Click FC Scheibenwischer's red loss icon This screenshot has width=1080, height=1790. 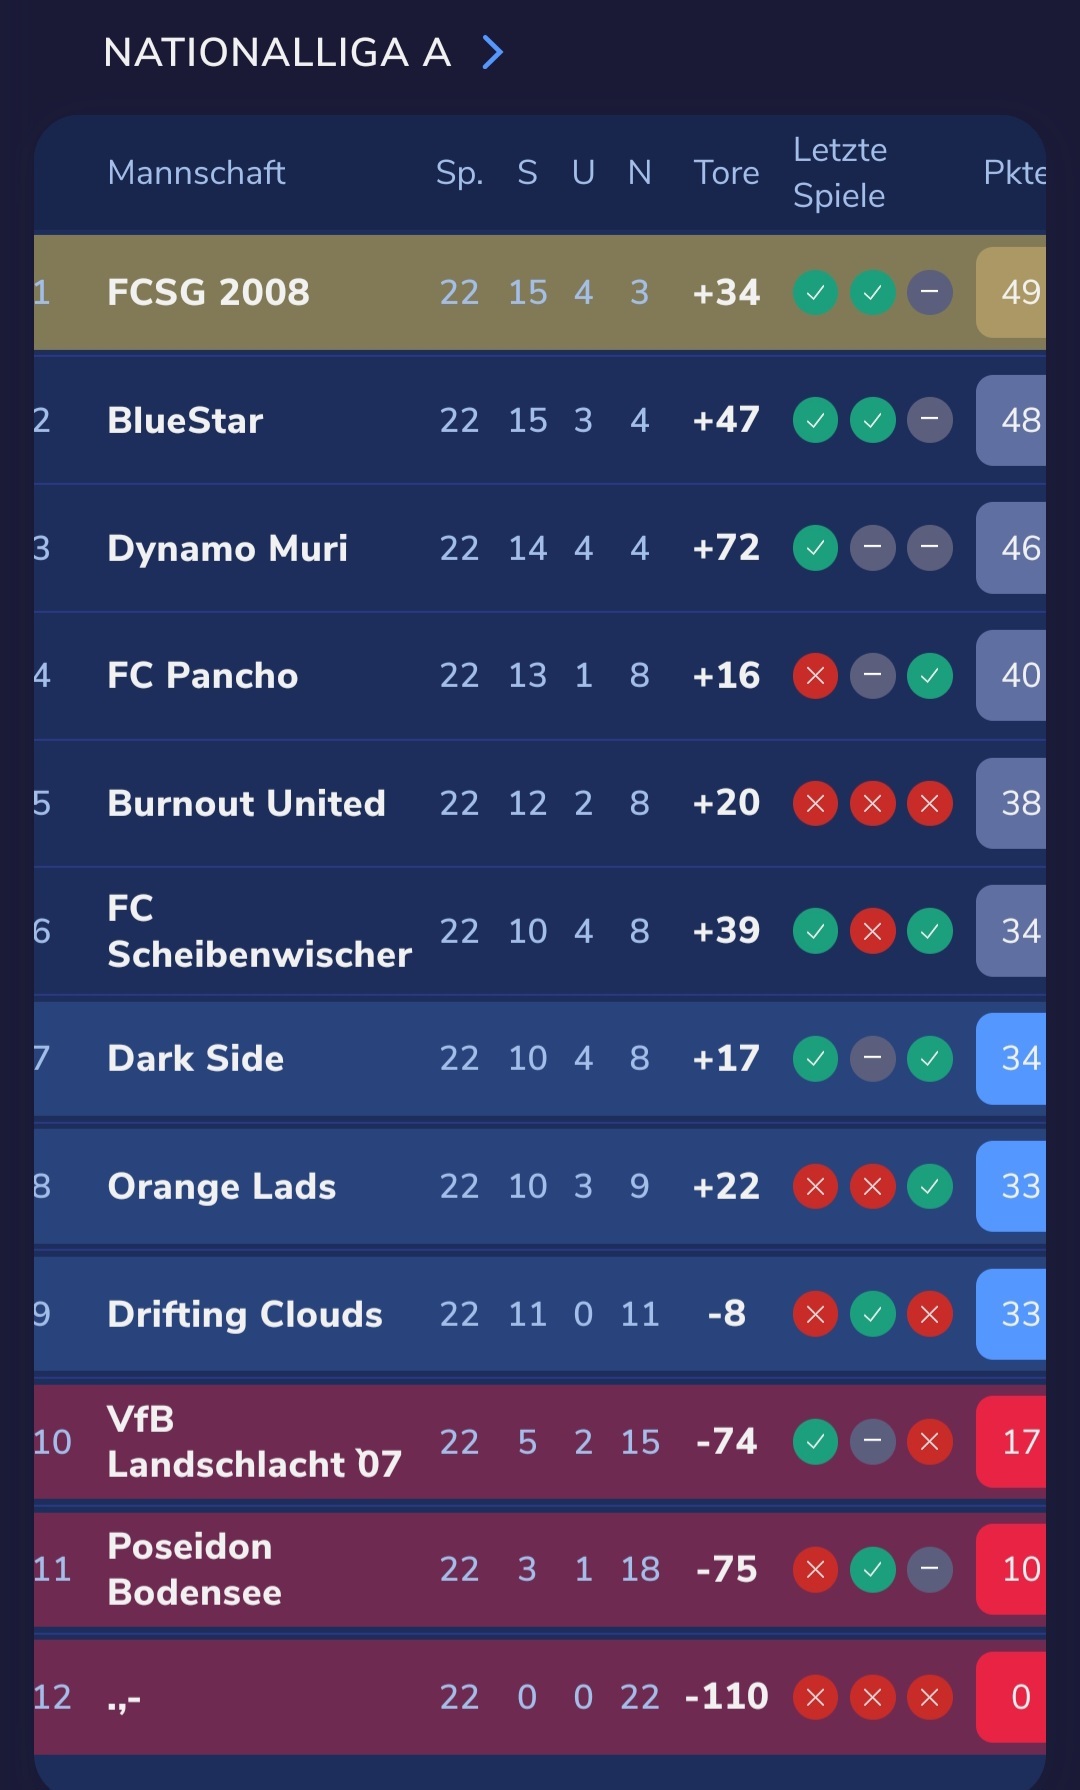(x=872, y=931)
